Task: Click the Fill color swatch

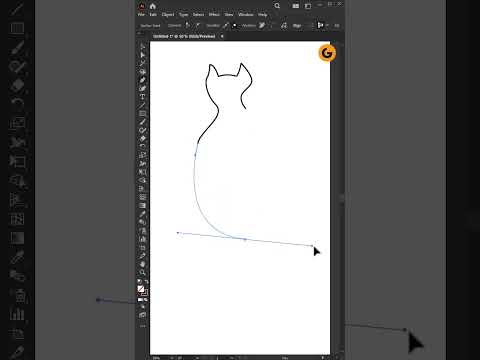Action: click(141, 289)
